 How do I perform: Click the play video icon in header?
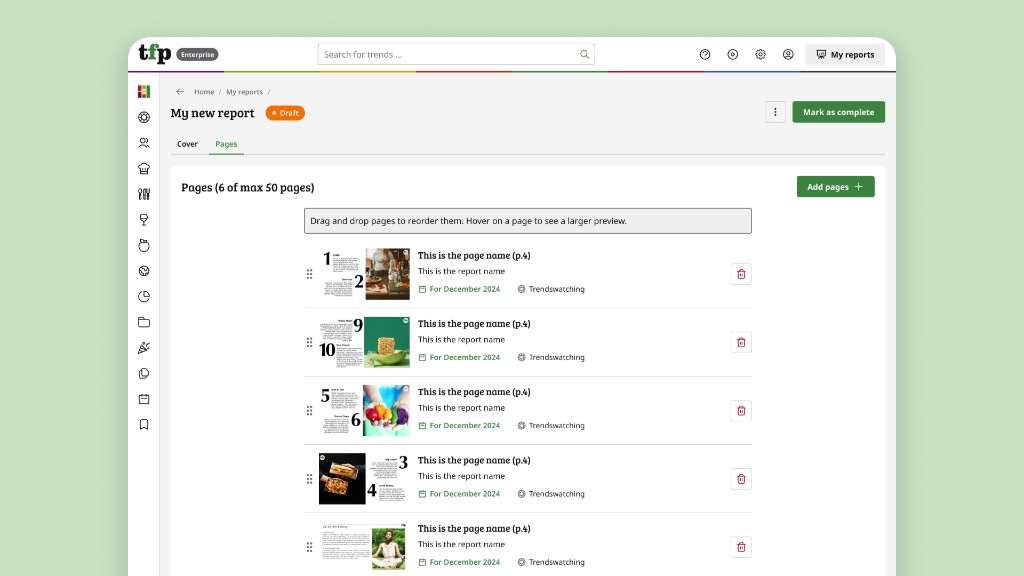pyautogui.click(x=733, y=54)
